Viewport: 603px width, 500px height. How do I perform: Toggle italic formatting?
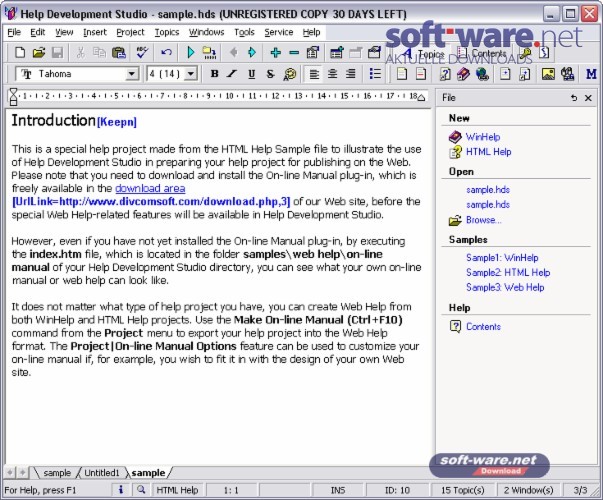[232, 73]
